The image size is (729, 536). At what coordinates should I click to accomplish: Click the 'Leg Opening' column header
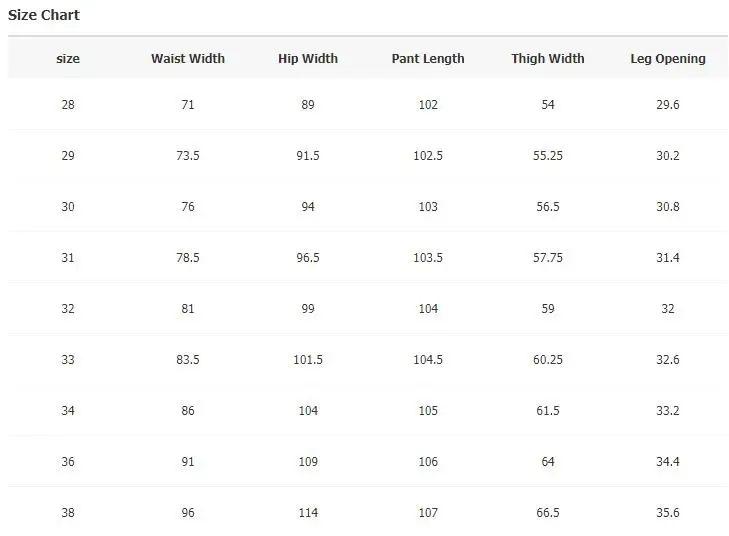[x=668, y=59]
